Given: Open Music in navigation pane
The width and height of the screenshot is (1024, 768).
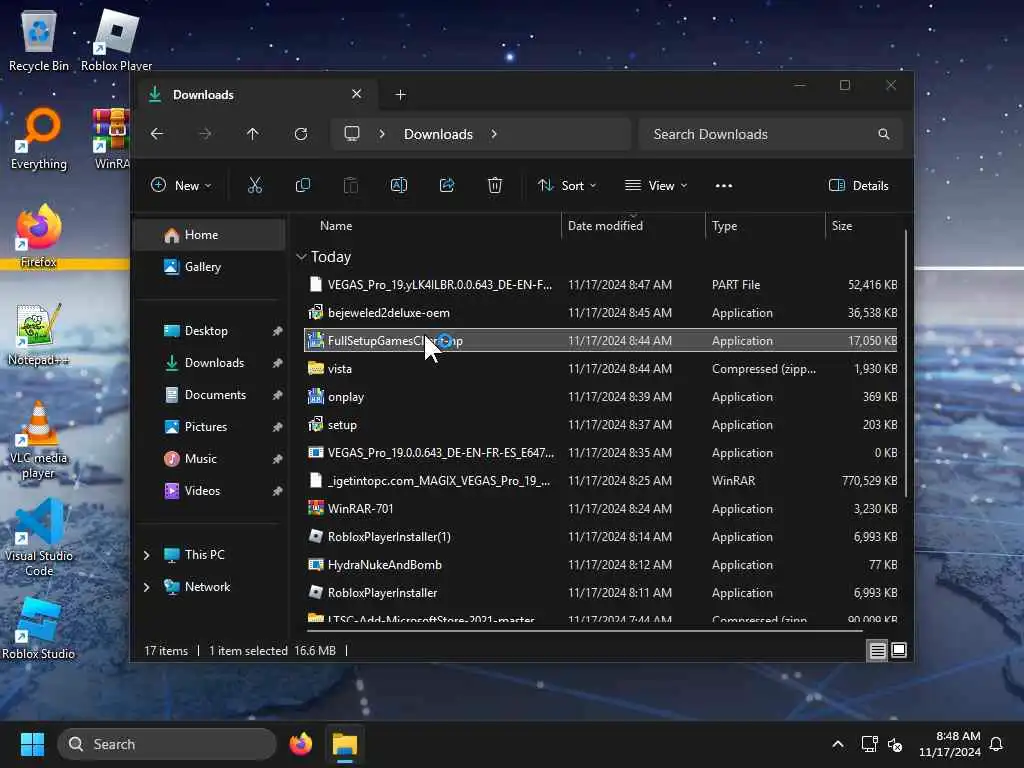Looking at the screenshot, I should coord(209,458).
